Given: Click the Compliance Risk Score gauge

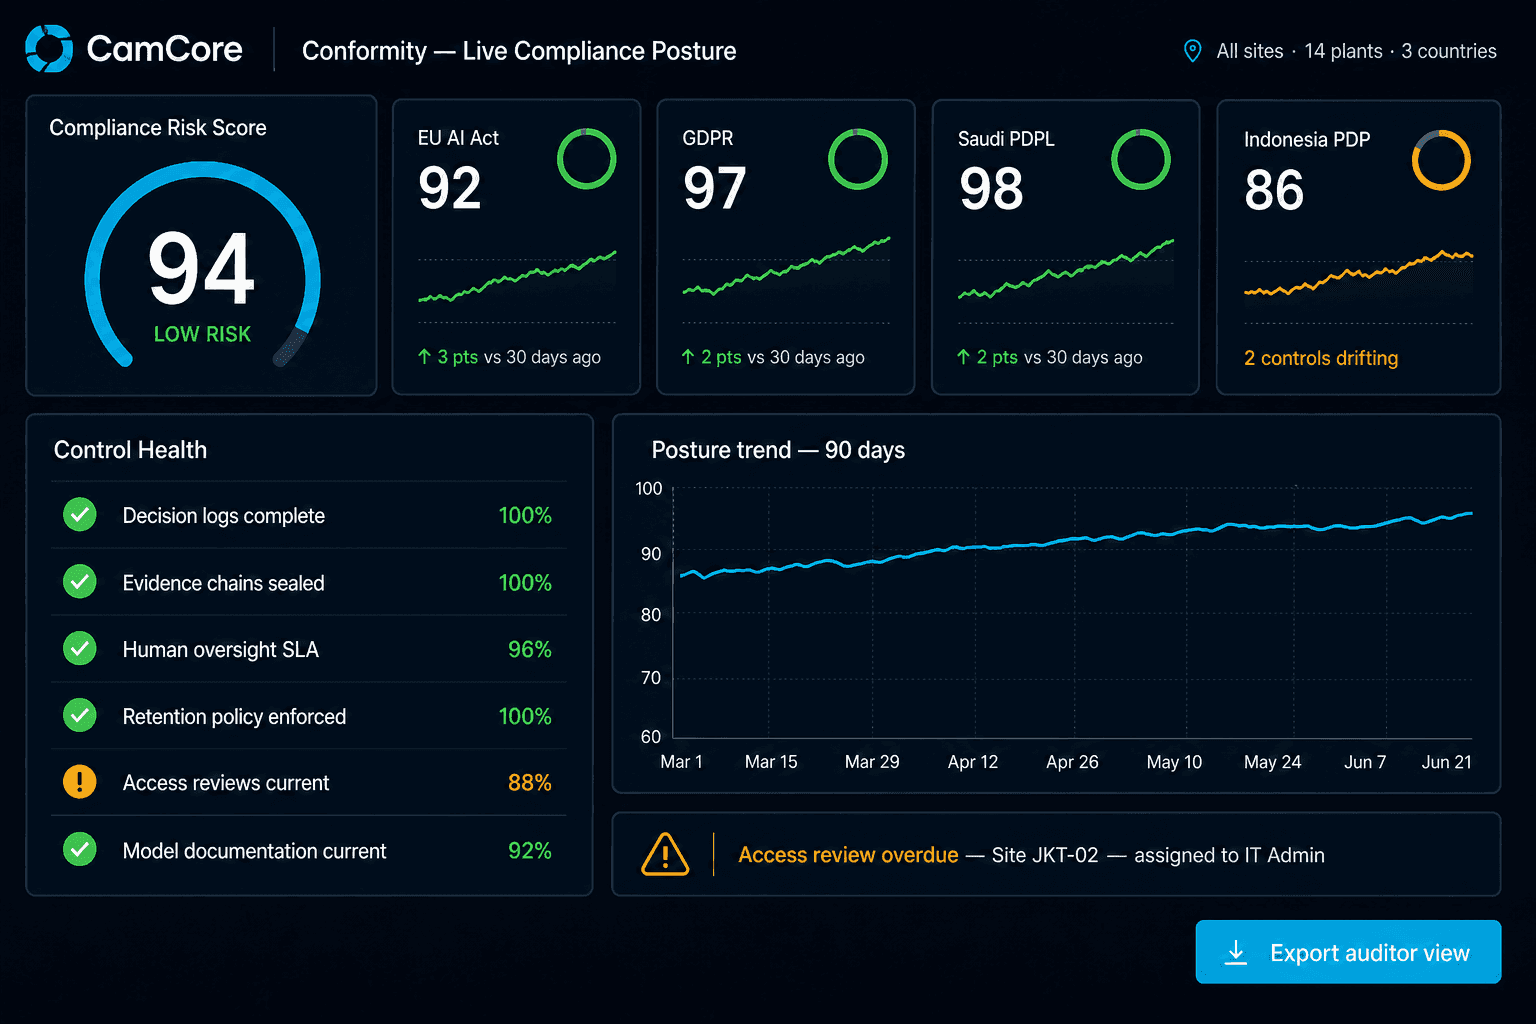Looking at the screenshot, I should (x=203, y=265).
